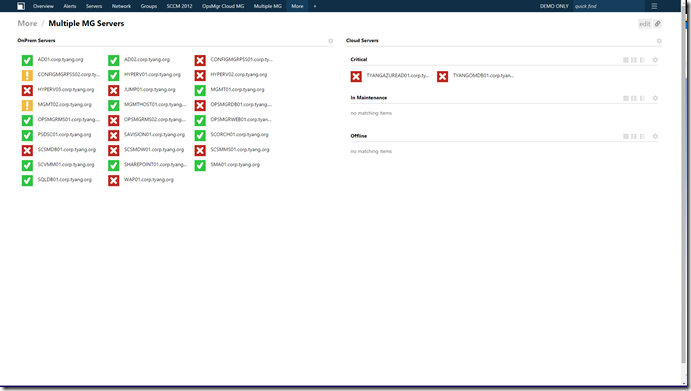
Task: Select dense grid layout icon in Critical section
Action: tap(625, 60)
